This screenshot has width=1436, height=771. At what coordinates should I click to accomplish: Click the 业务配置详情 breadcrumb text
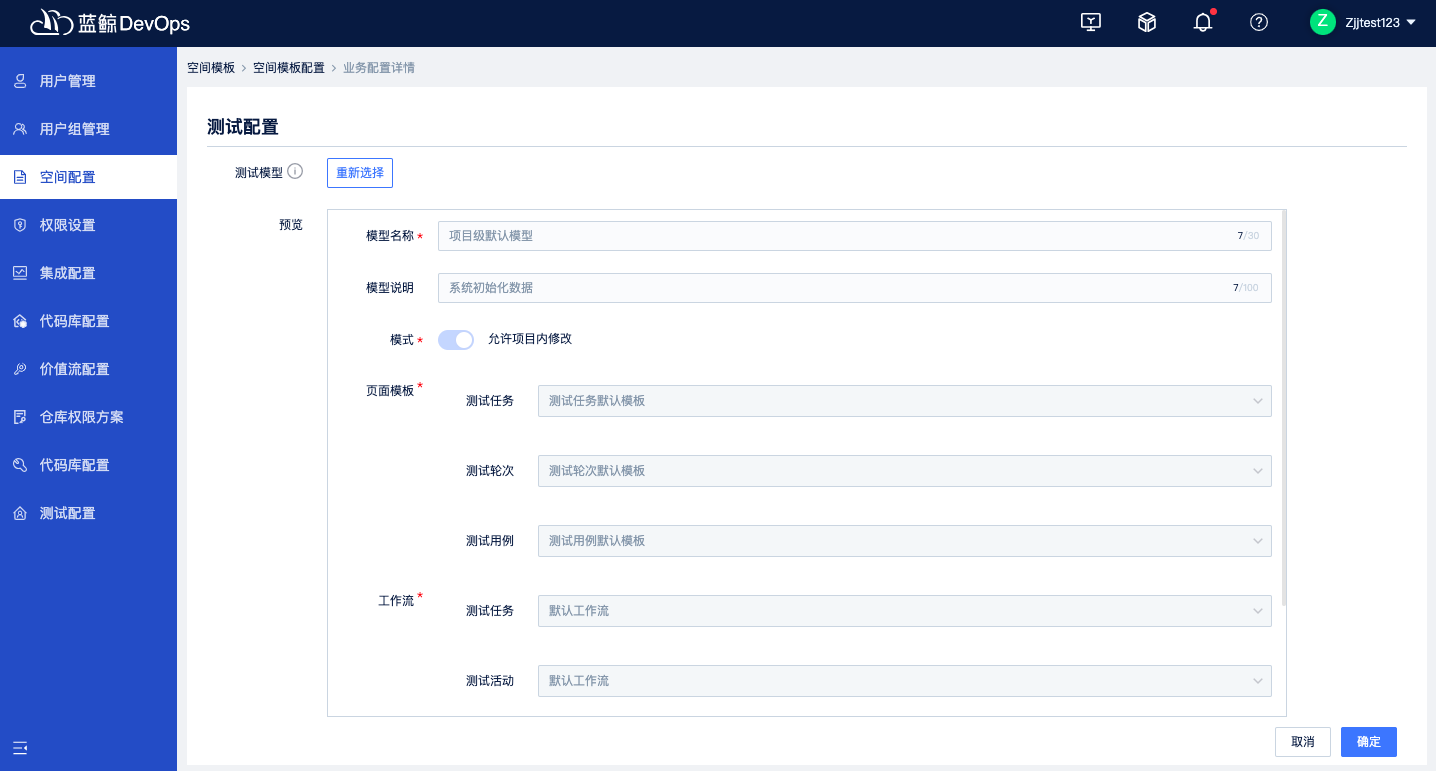point(379,68)
